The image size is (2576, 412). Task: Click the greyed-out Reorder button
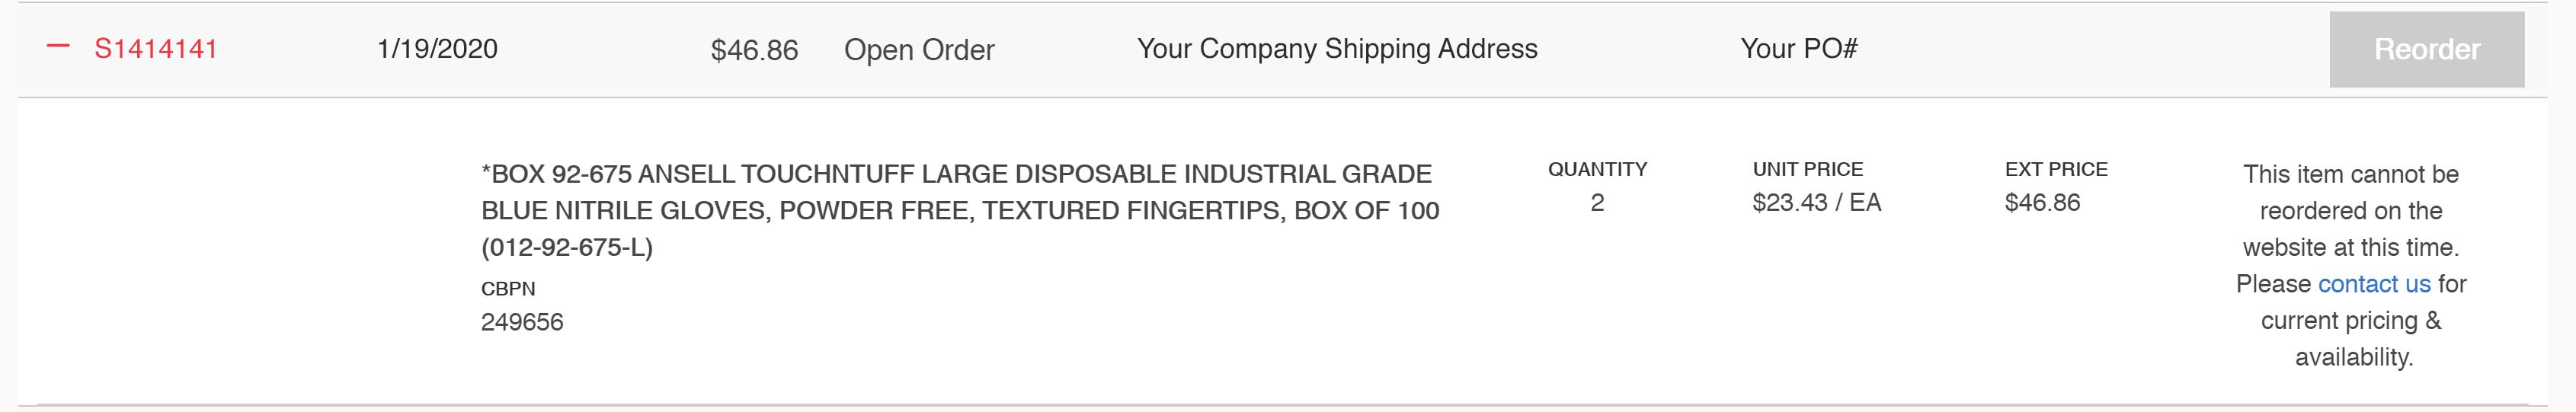click(2426, 50)
